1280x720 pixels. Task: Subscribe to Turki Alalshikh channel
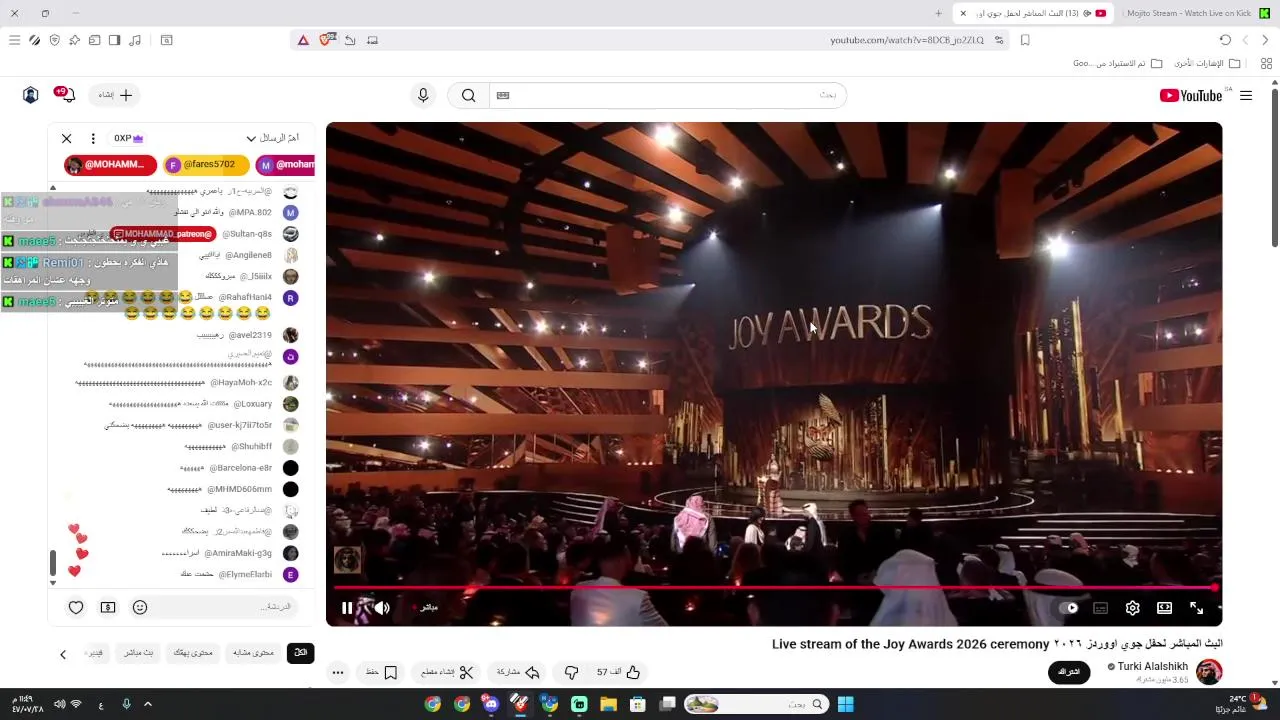click(1069, 672)
